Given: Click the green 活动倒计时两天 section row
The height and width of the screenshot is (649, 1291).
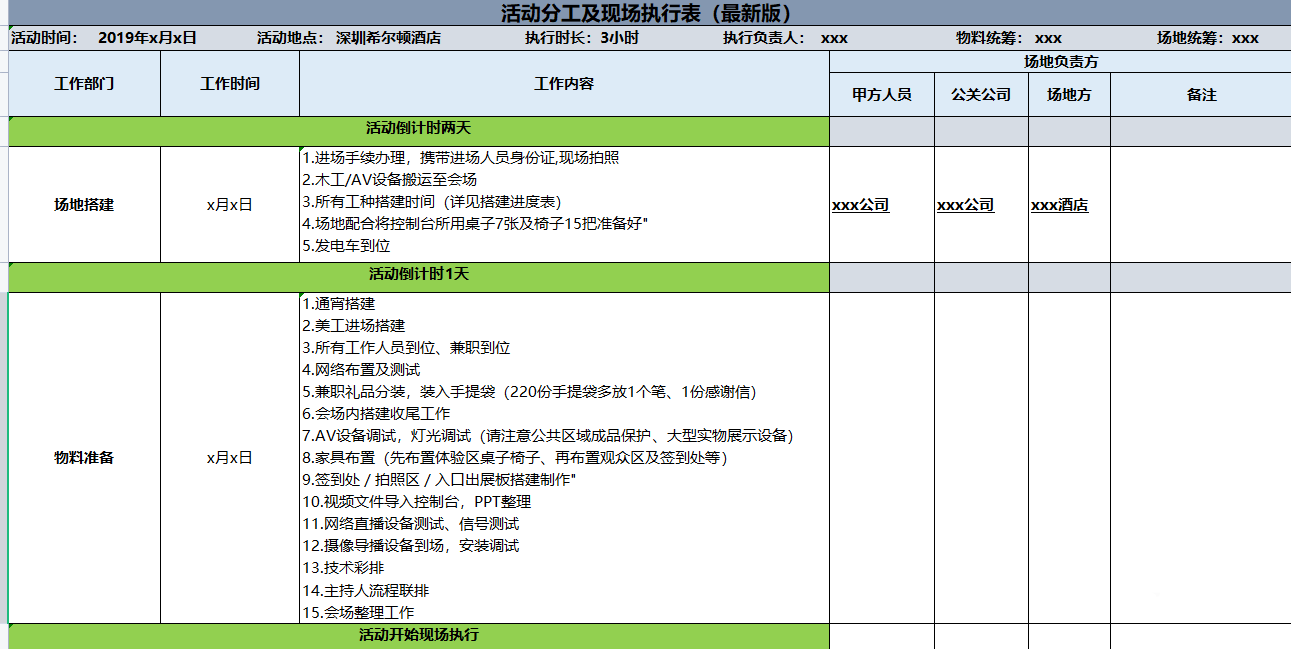Looking at the screenshot, I should pyautogui.click(x=418, y=129).
